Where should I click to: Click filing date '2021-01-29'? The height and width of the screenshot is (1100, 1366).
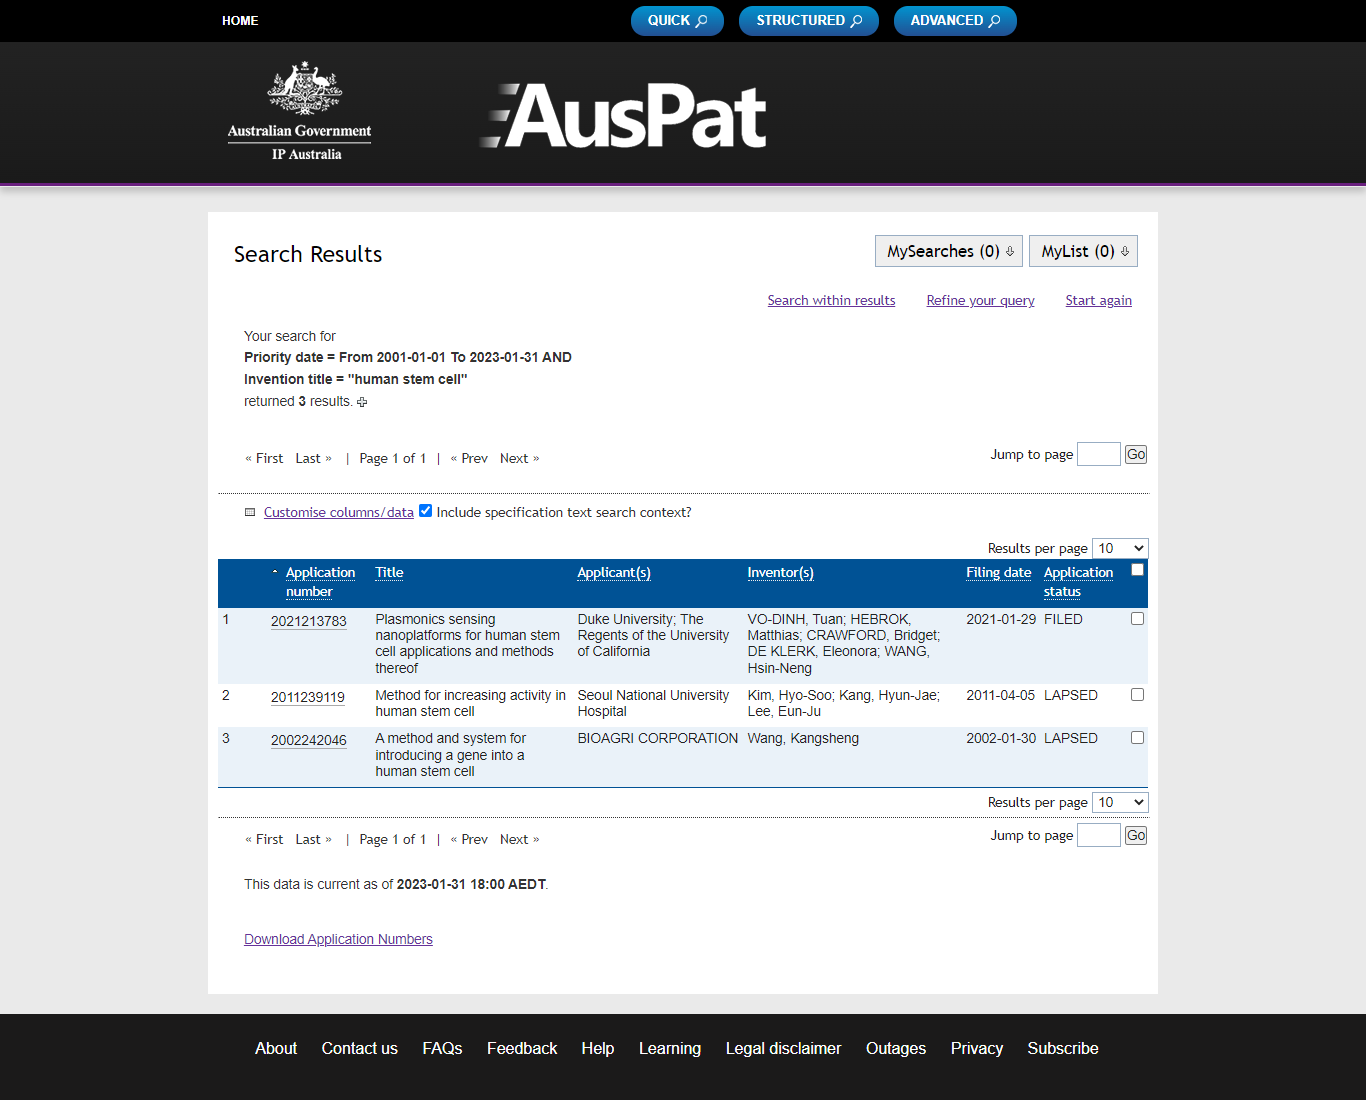click(x=1000, y=619)
